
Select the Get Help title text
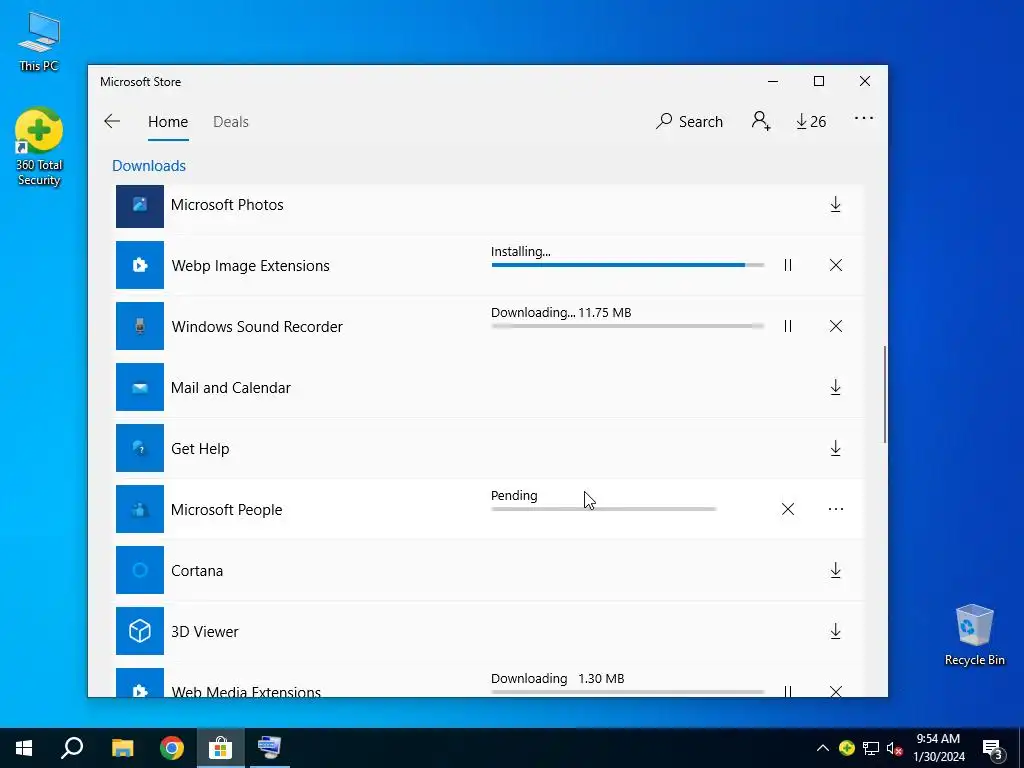tap(200, 449)
